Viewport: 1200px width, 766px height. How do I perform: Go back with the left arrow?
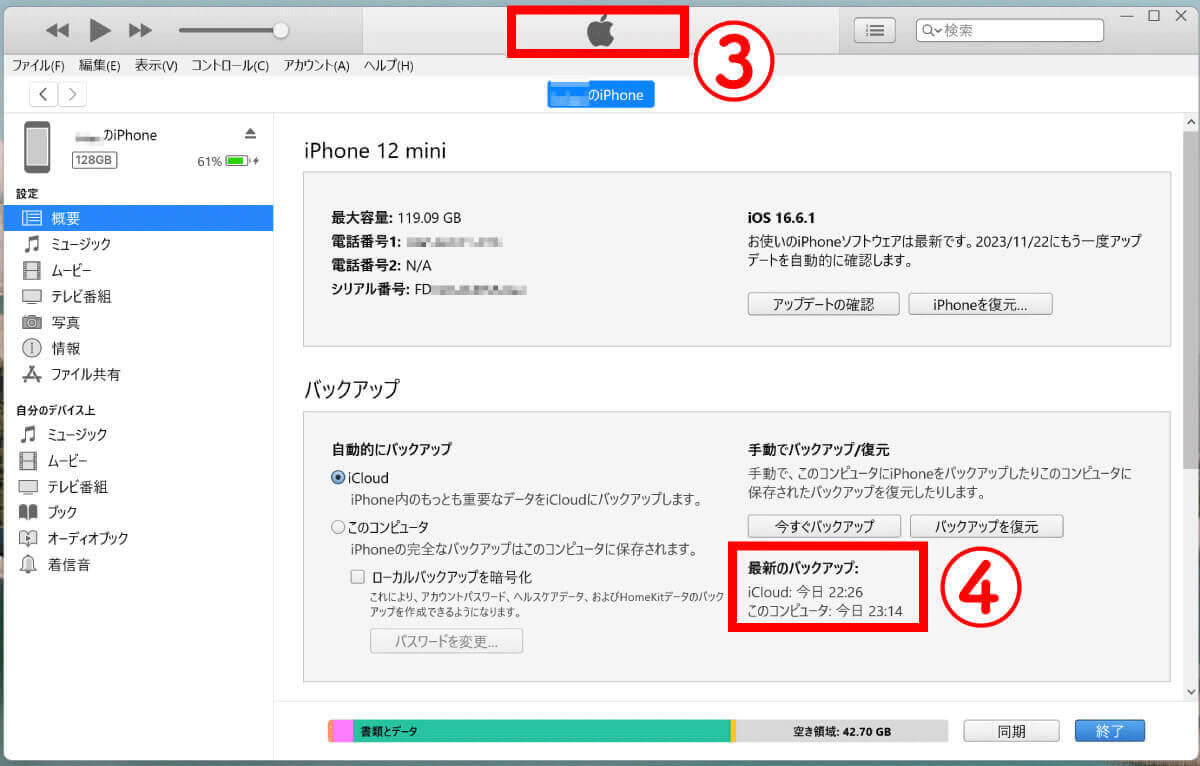(44, 95)
